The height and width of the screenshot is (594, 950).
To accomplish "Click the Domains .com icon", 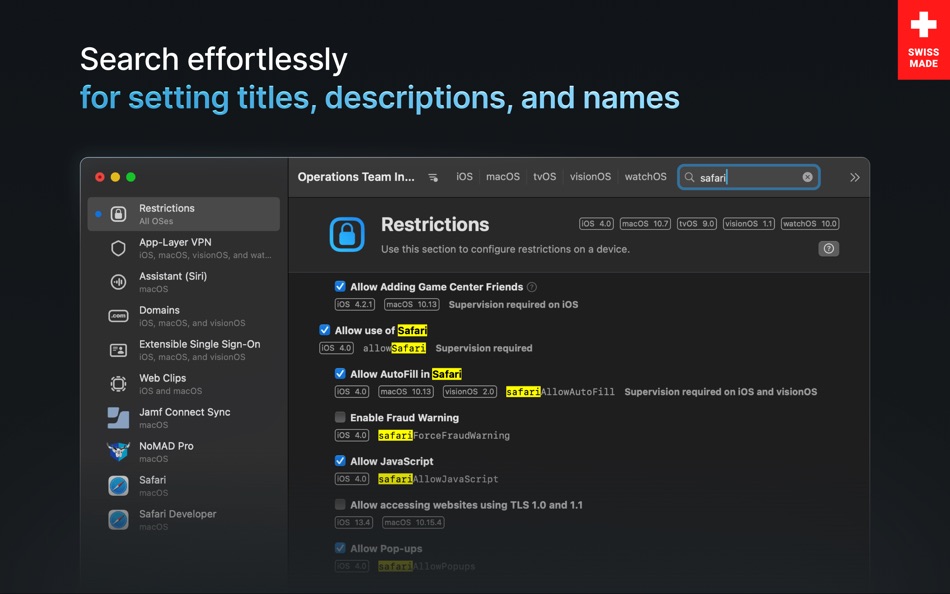I will [x=118, y=316].
